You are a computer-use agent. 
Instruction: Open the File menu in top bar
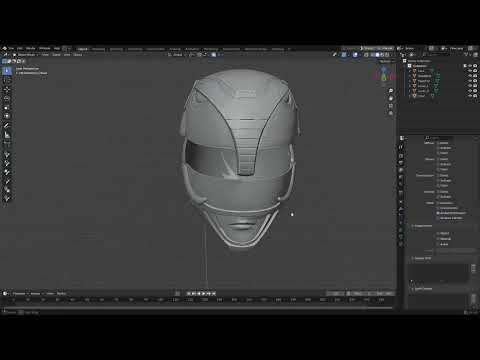pyautogui.click(x=11, y=49)
